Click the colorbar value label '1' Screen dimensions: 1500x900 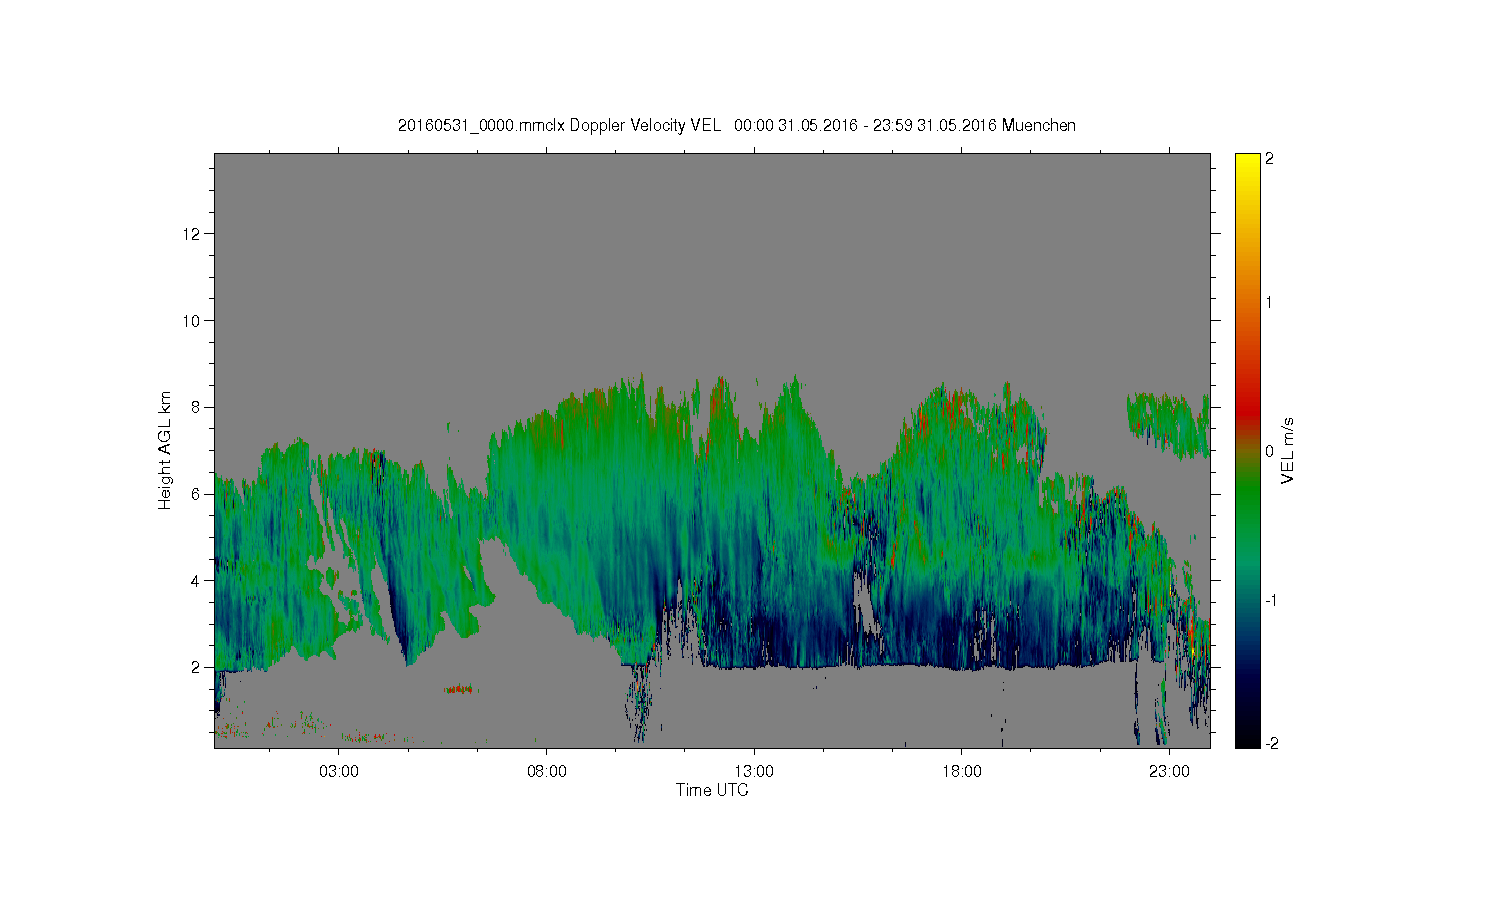coord(1269,302)
